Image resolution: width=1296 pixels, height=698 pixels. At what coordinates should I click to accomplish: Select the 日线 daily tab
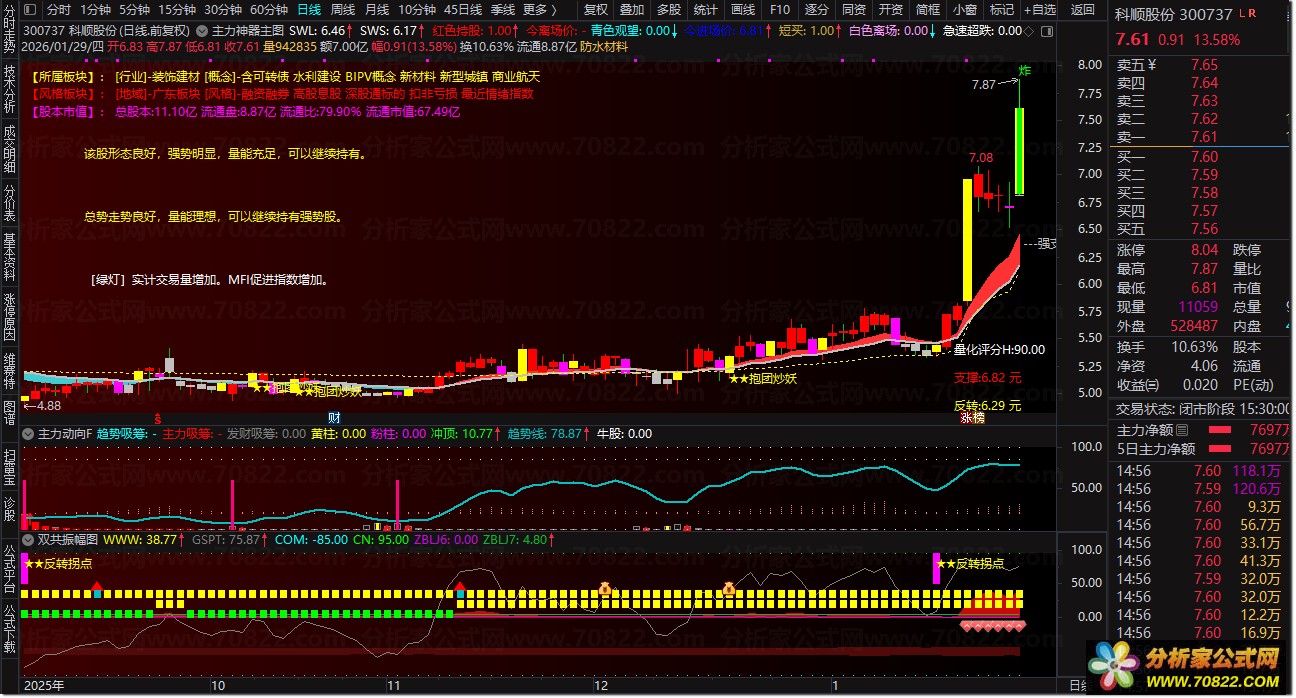(309, 10)
